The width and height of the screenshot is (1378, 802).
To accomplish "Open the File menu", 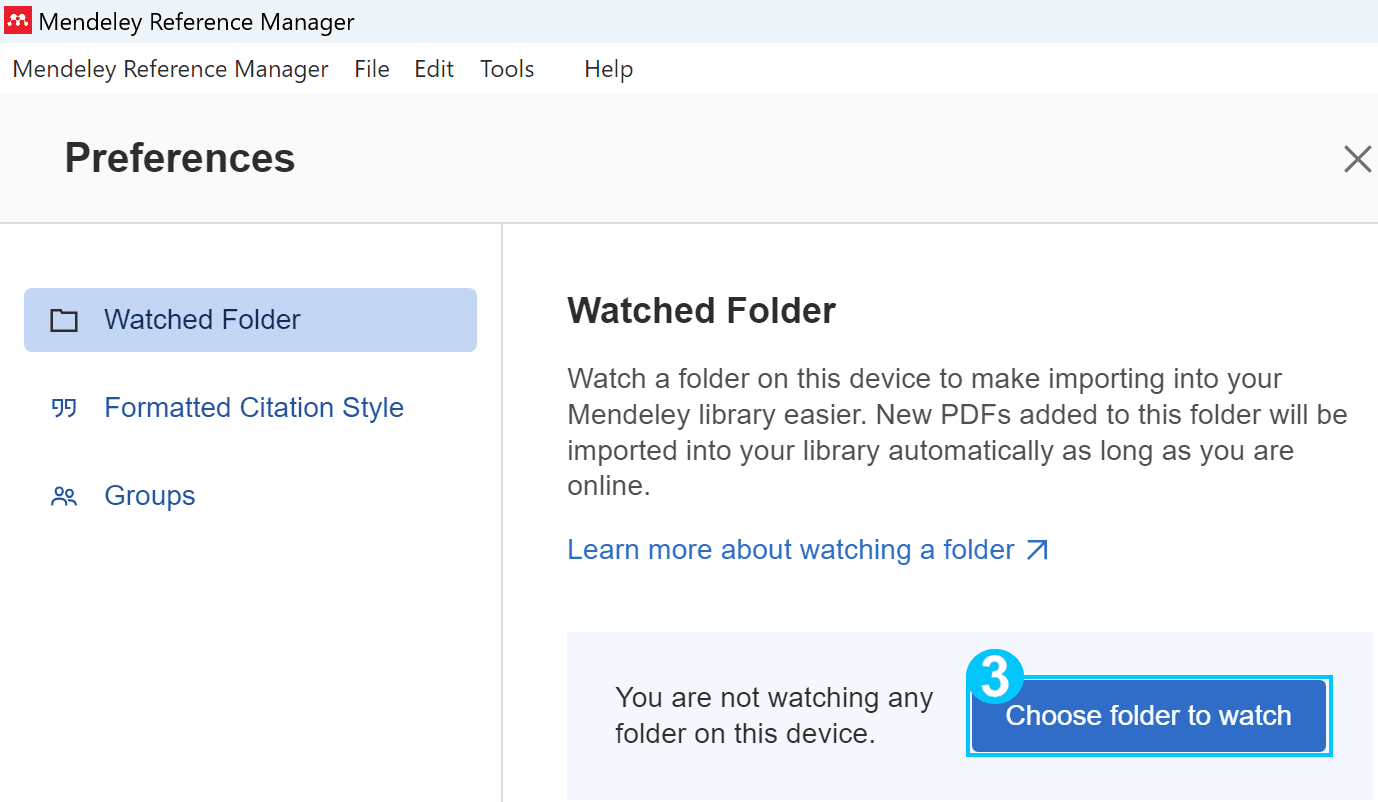I will [x=372, y=69].
